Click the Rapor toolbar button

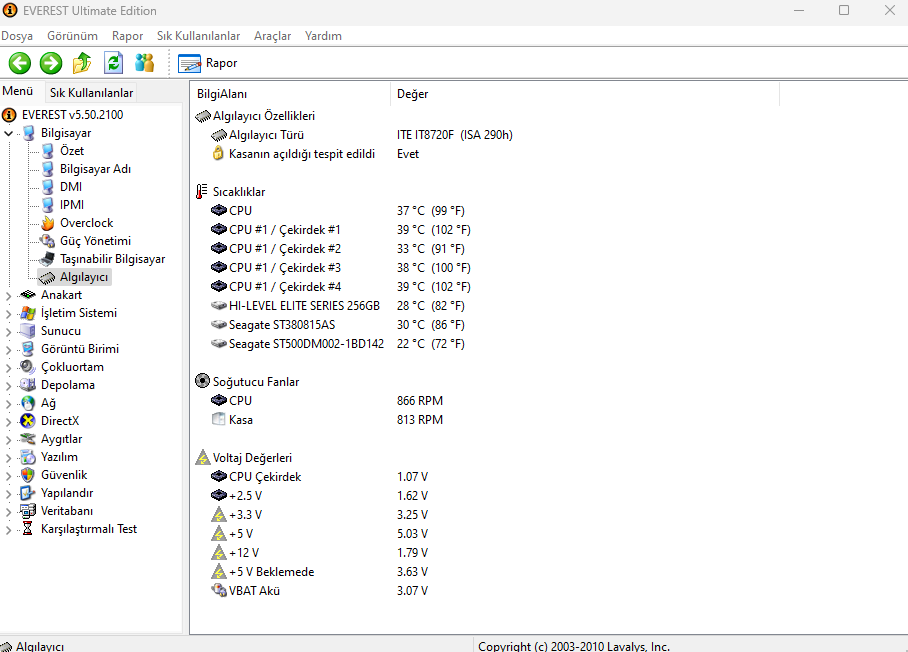tap(208, 63)
